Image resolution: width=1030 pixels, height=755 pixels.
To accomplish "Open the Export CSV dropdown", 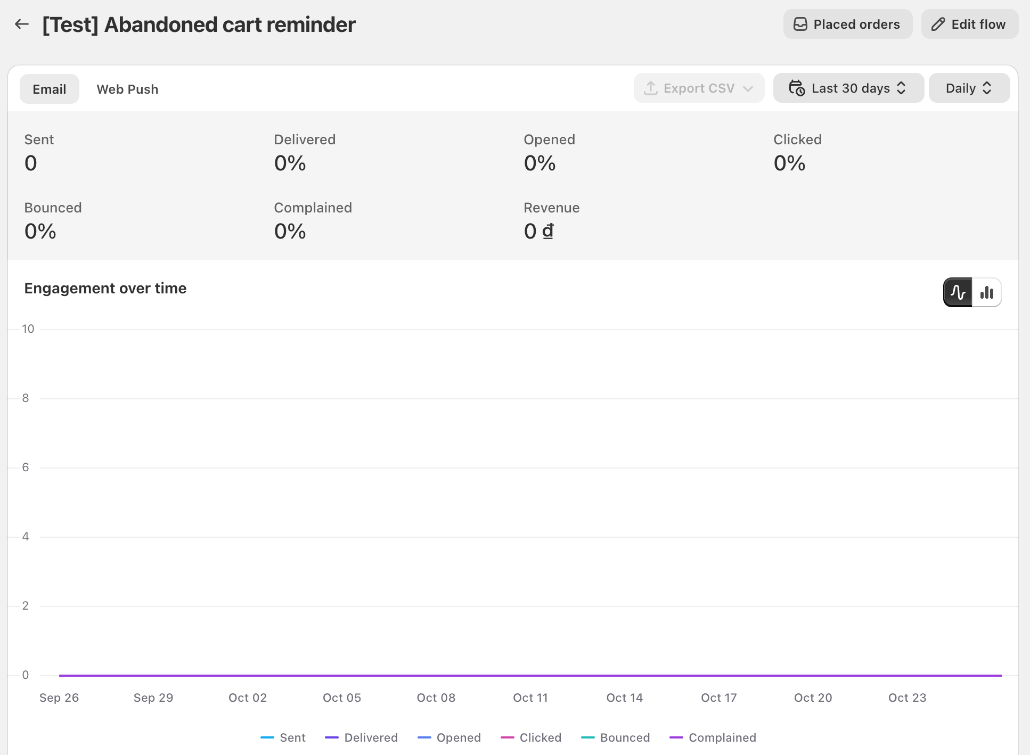I will 699,88.
